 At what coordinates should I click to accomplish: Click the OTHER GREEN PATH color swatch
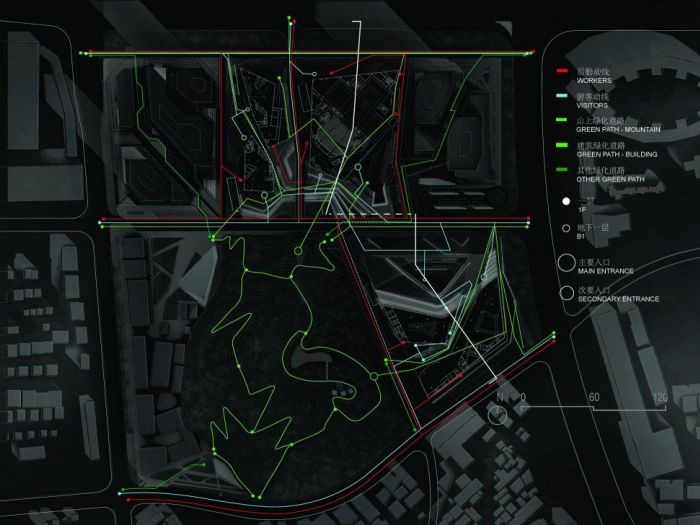click(x=562, y=170)
